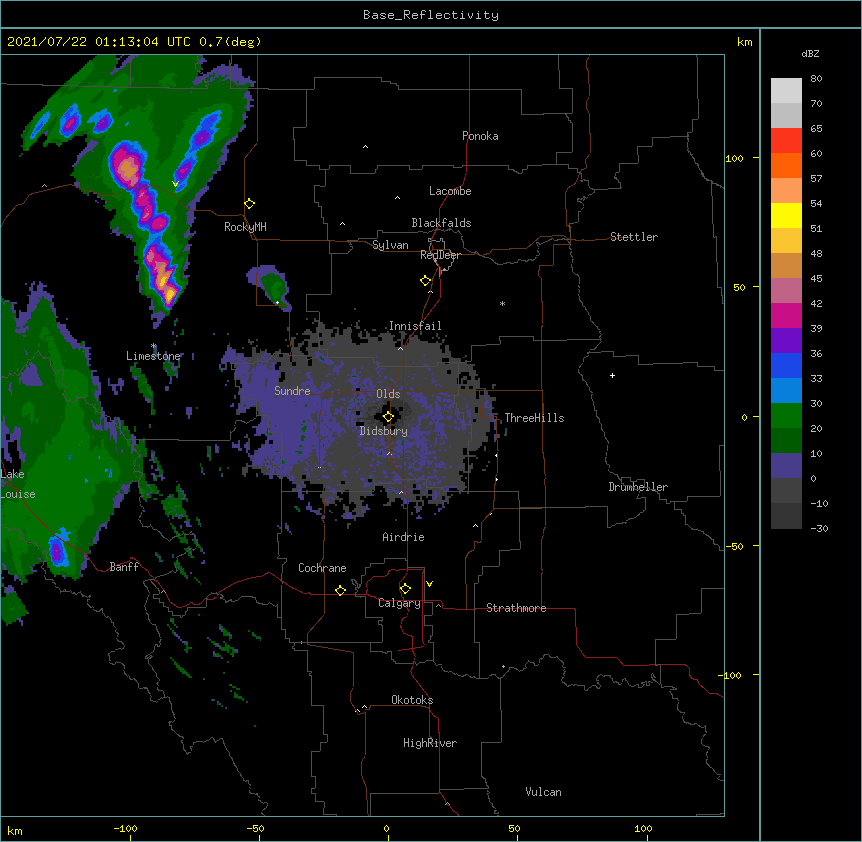Click the Olds town label
The image size is (862, 842).
coord(388,394)
